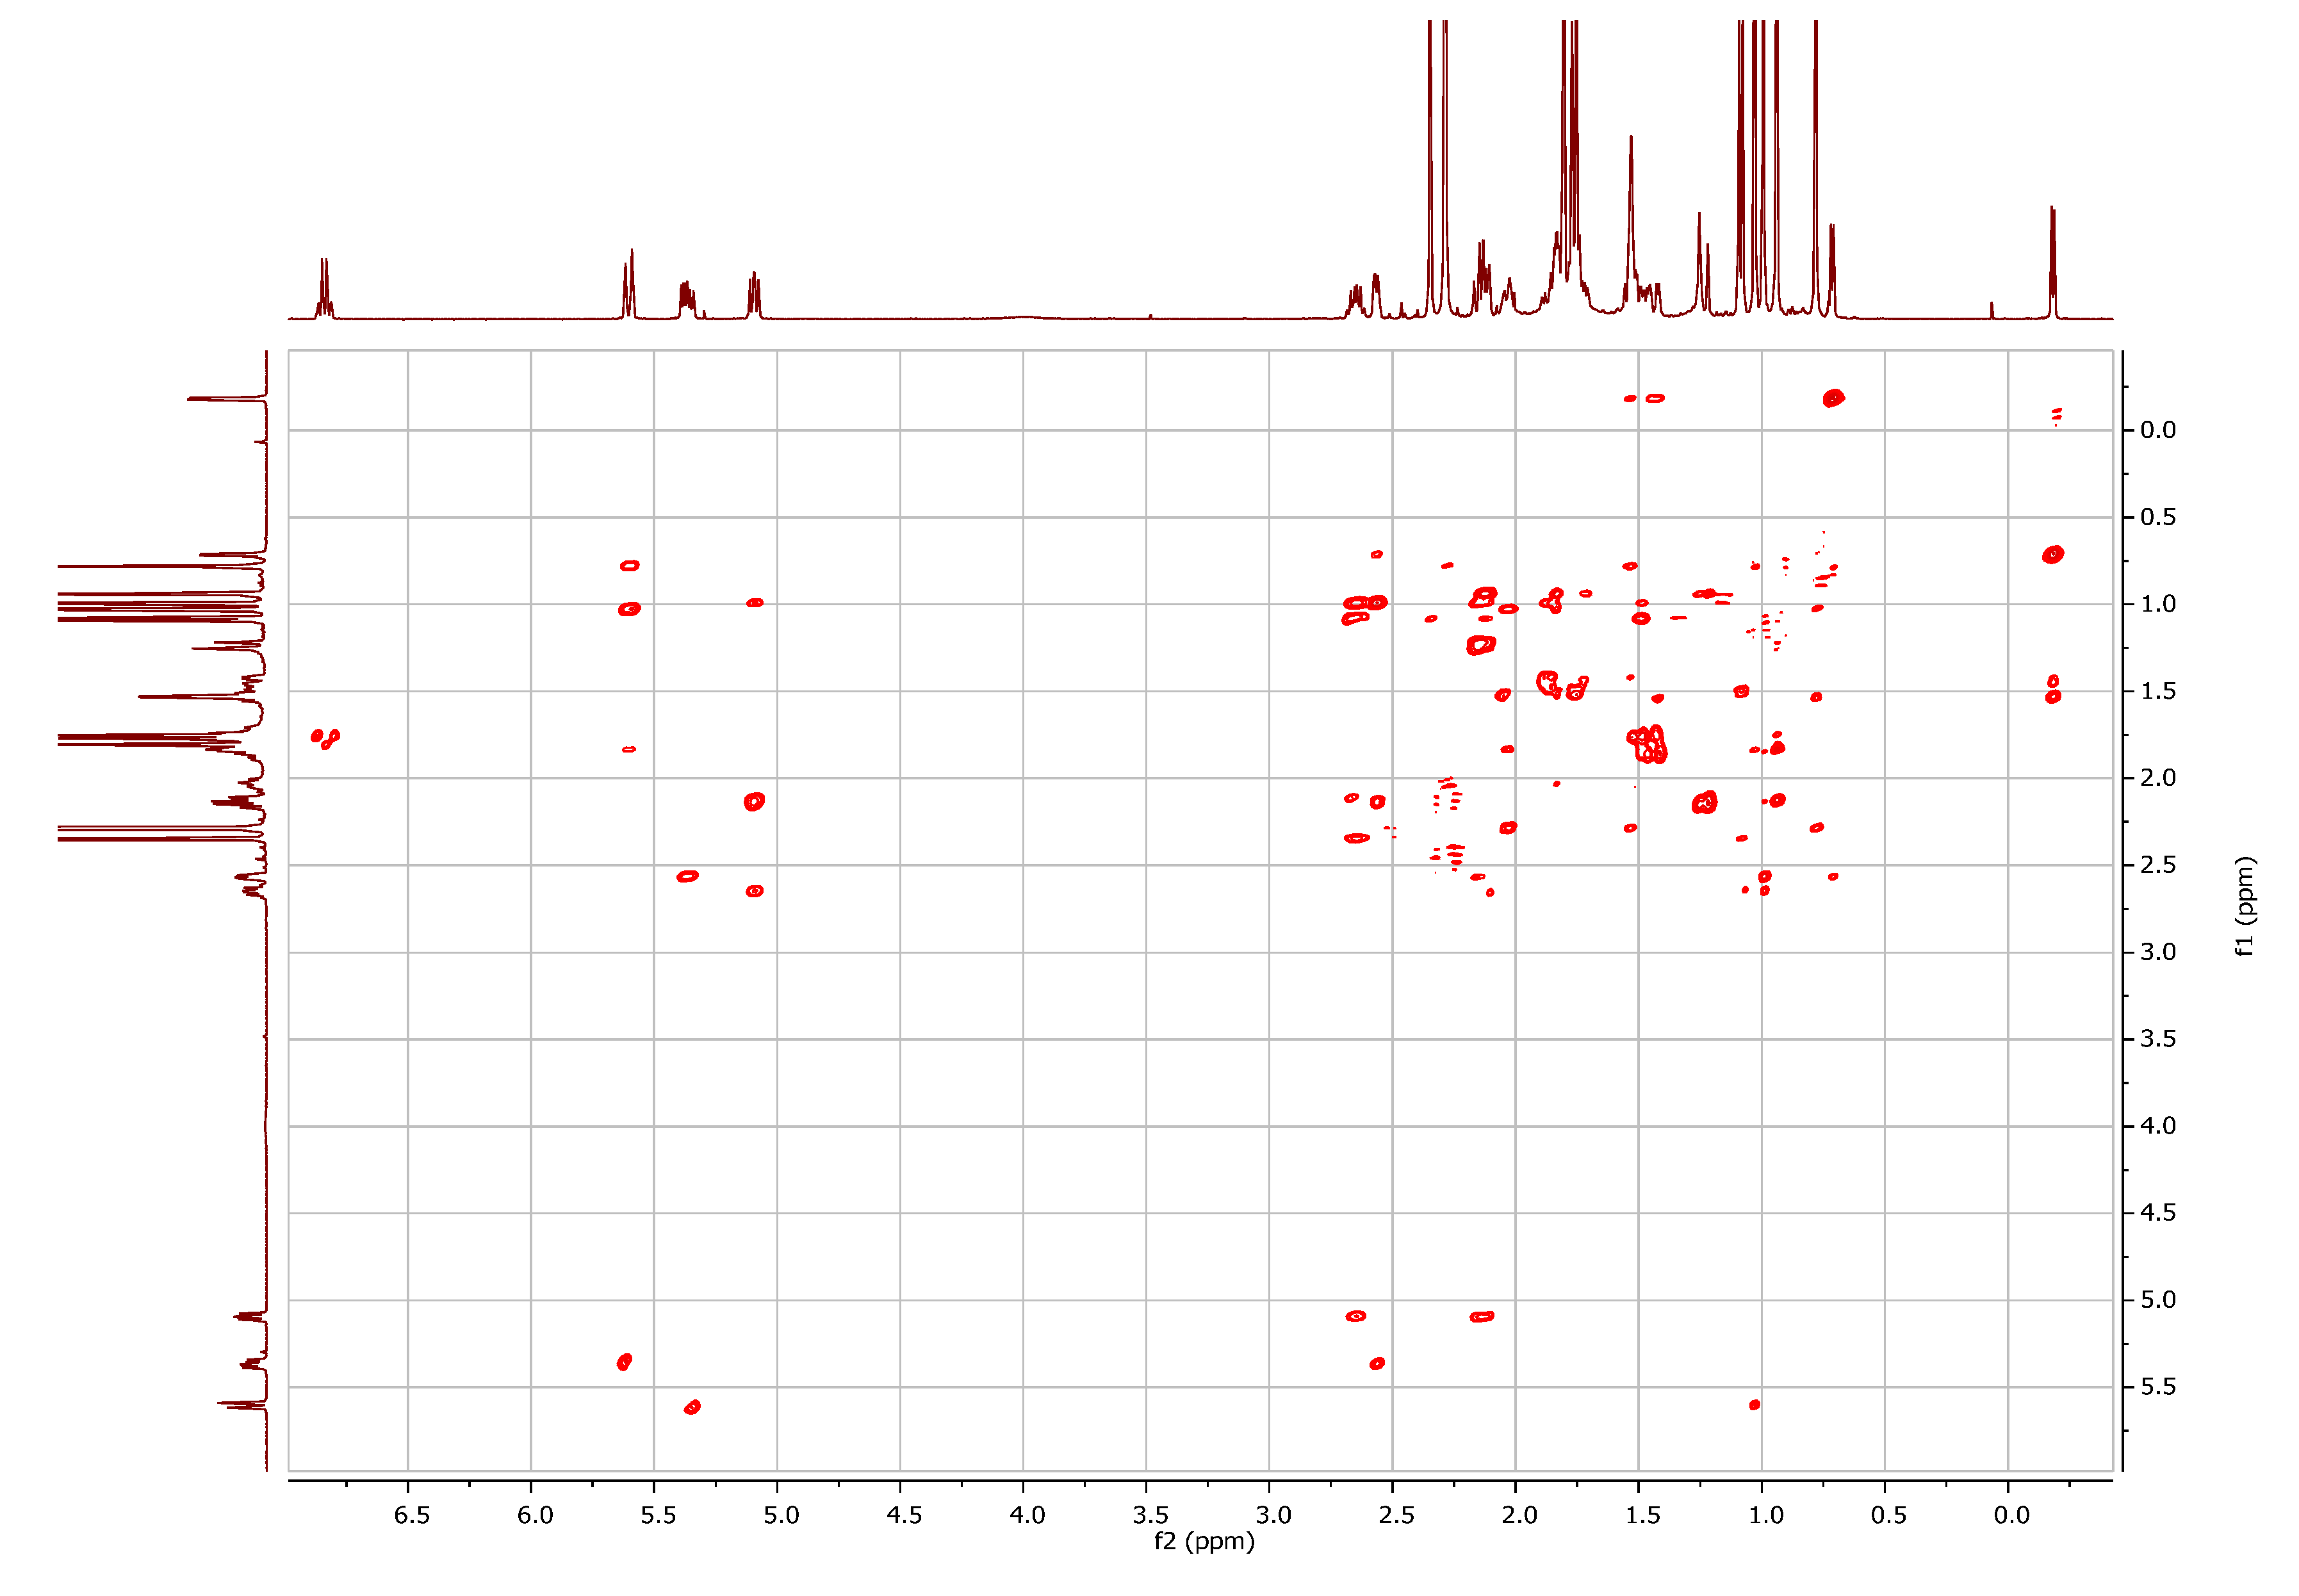Pick the 4.5 tick label on f1 axis
The image size is (2299, 1596).
point(2158,1213)
